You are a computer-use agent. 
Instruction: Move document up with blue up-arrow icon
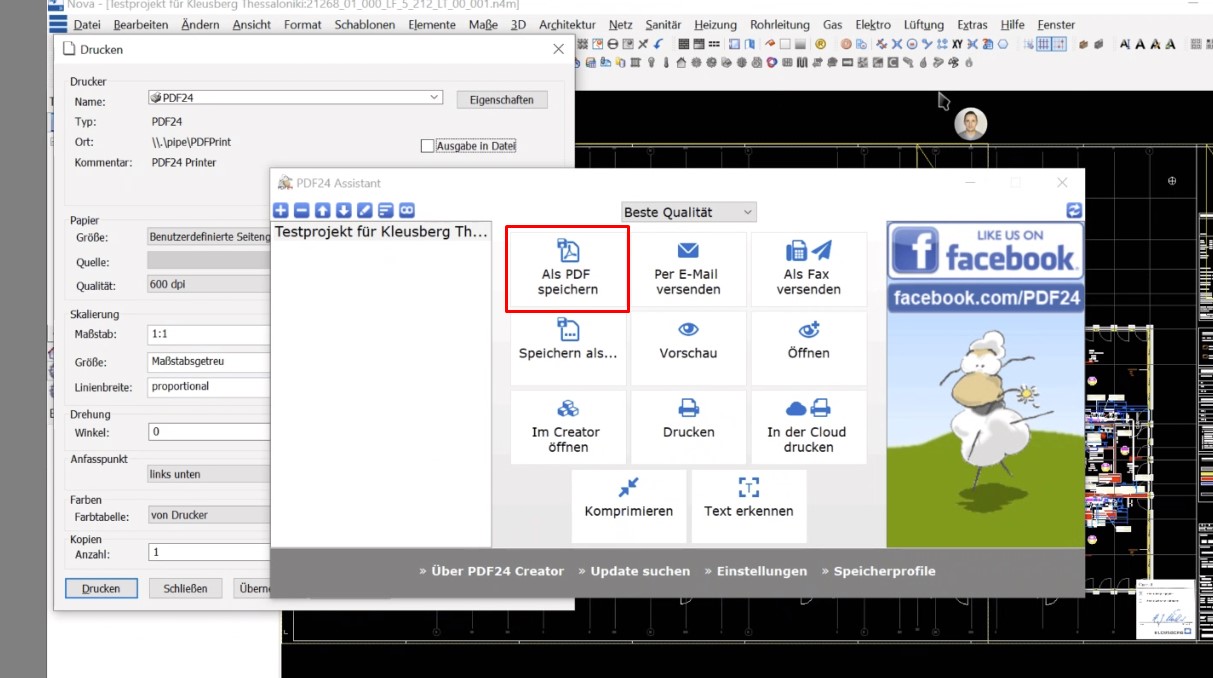pos(322,210)
